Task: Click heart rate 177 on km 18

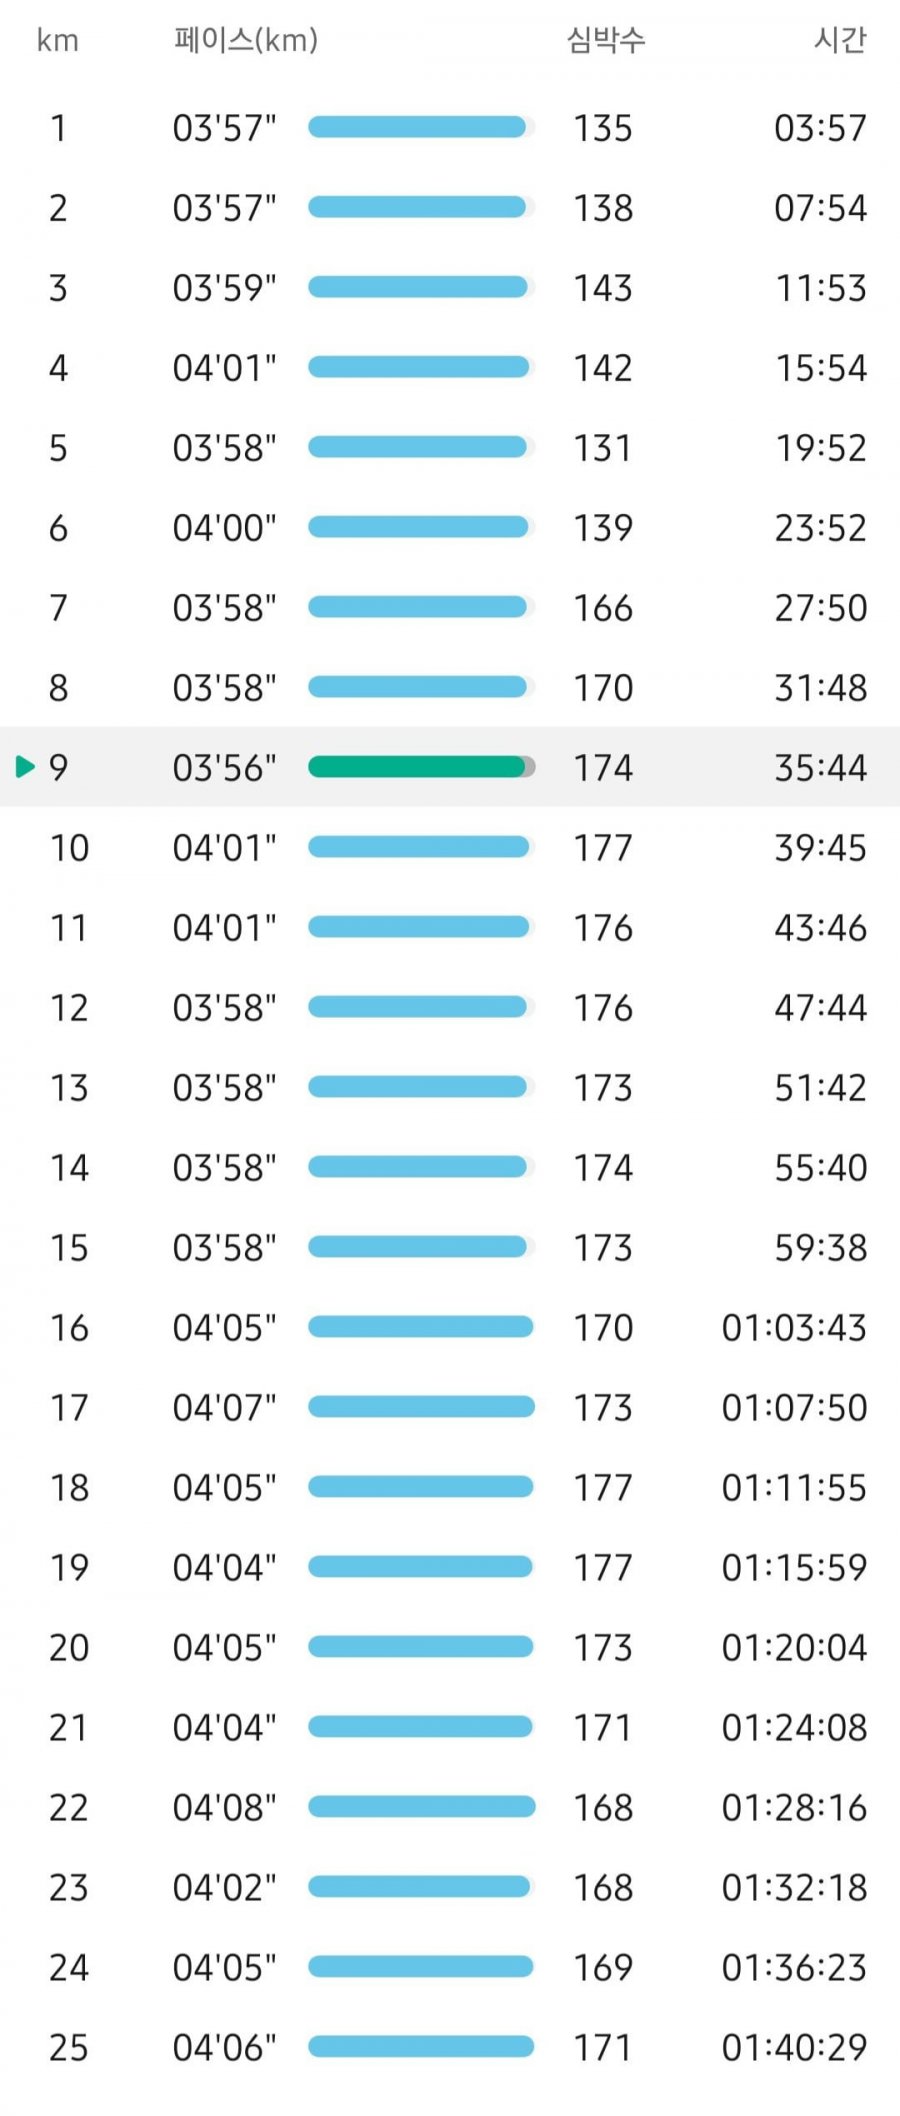Action: click(x=603, y=1487)
